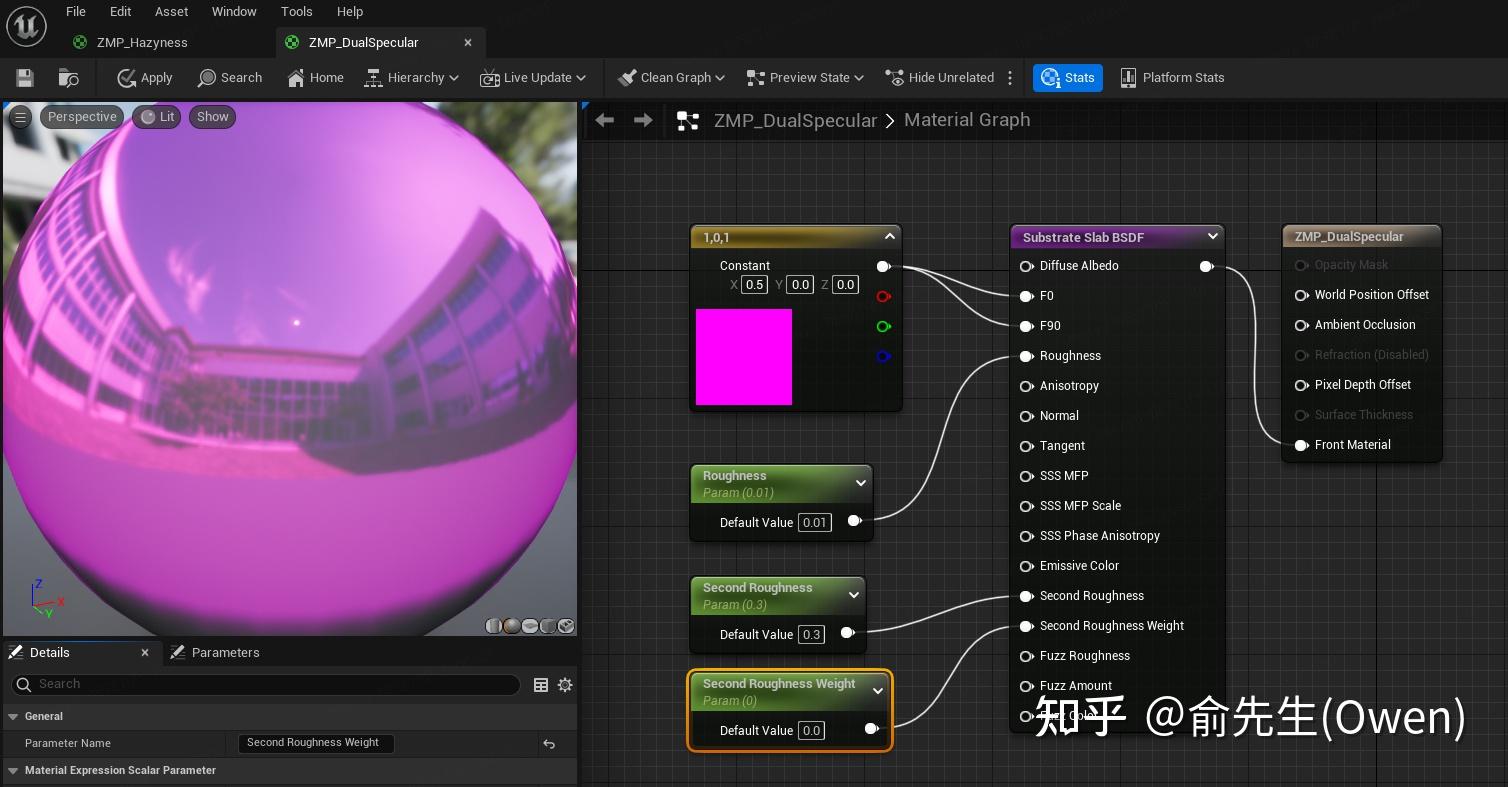Viewport: 1508px width, 787px height.
Task: Open the Window menu
Action: [x=234, y=11]
